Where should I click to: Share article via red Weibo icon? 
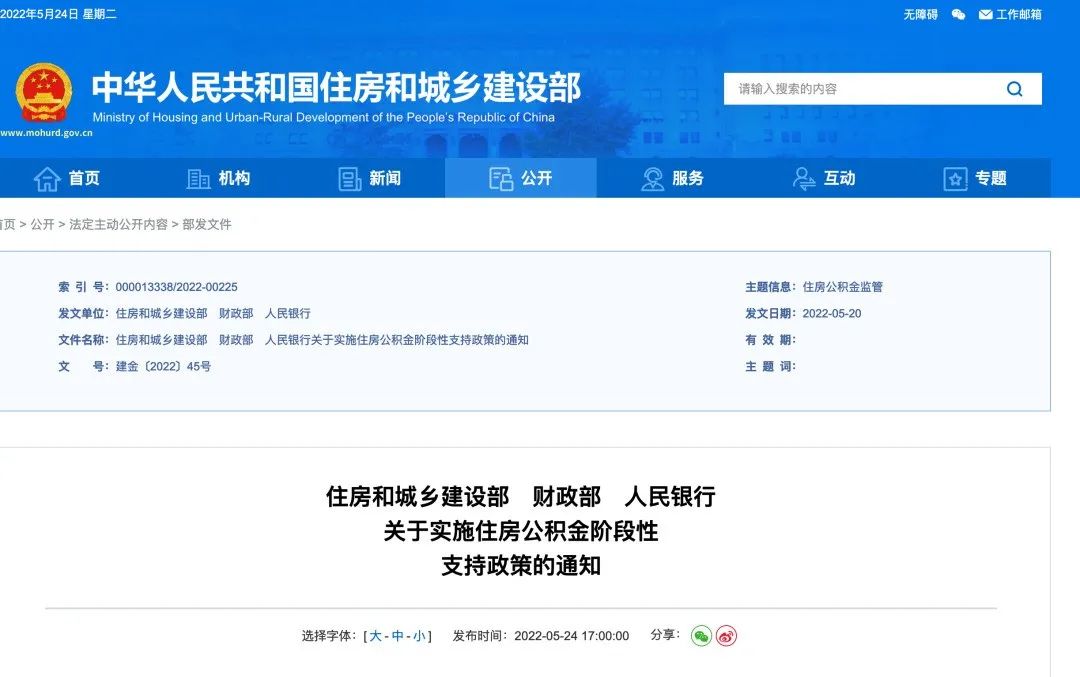point(726,636)
